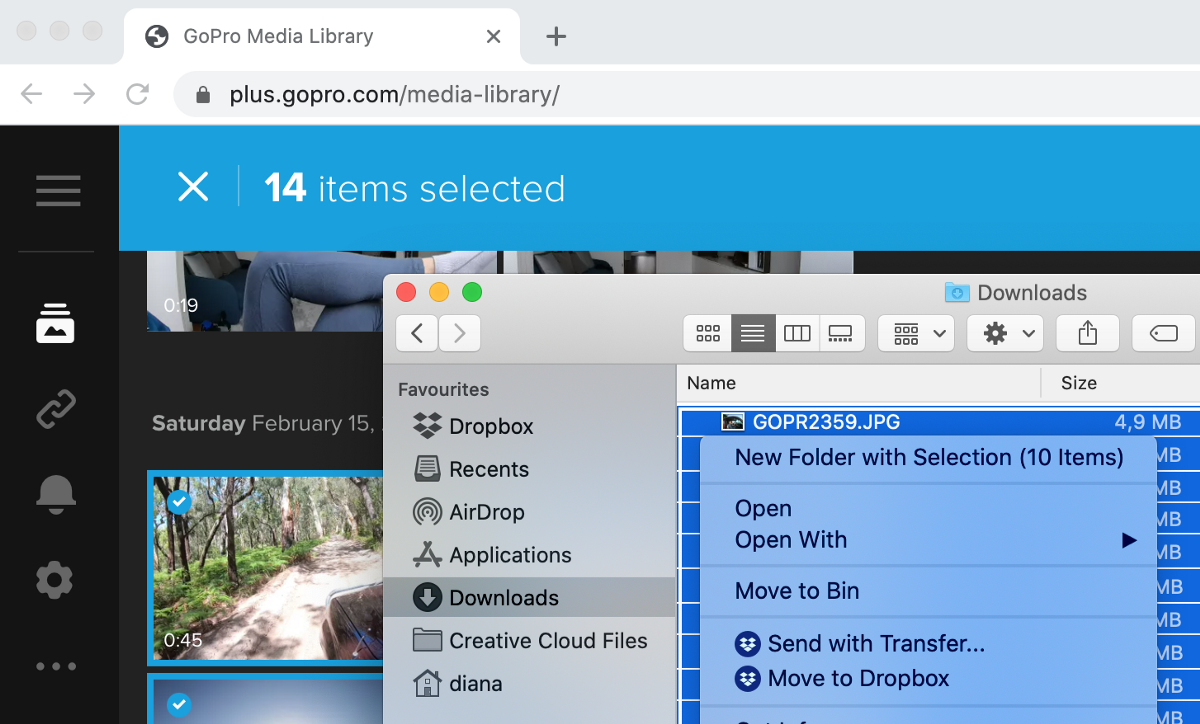Switch Finder to icon view

[x=708, y=333]
